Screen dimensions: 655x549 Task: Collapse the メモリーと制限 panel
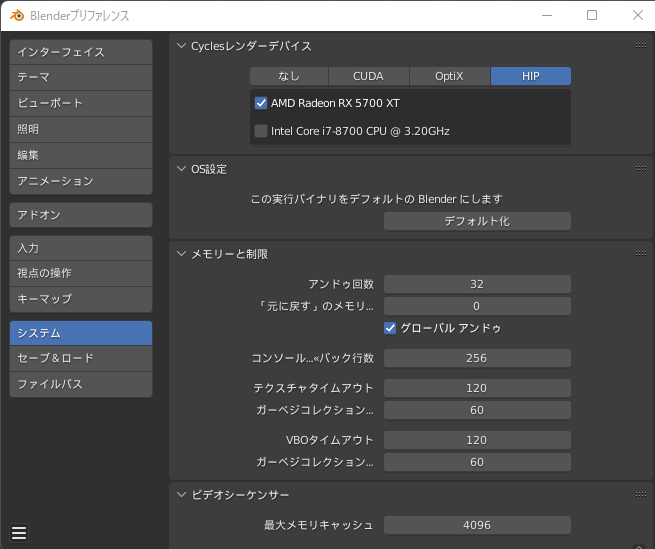181,254
